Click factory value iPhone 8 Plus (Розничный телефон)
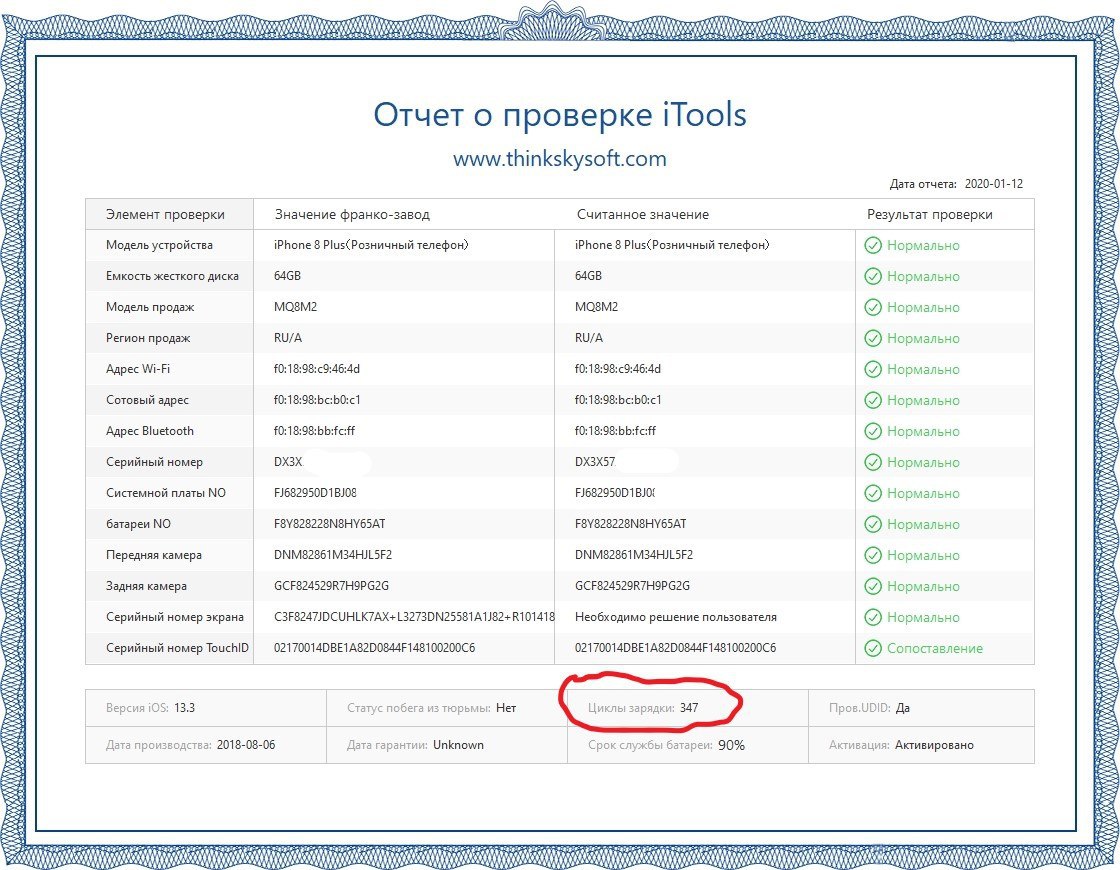The height and width of the screenshot is (870, 1120). tap(371, 245)
